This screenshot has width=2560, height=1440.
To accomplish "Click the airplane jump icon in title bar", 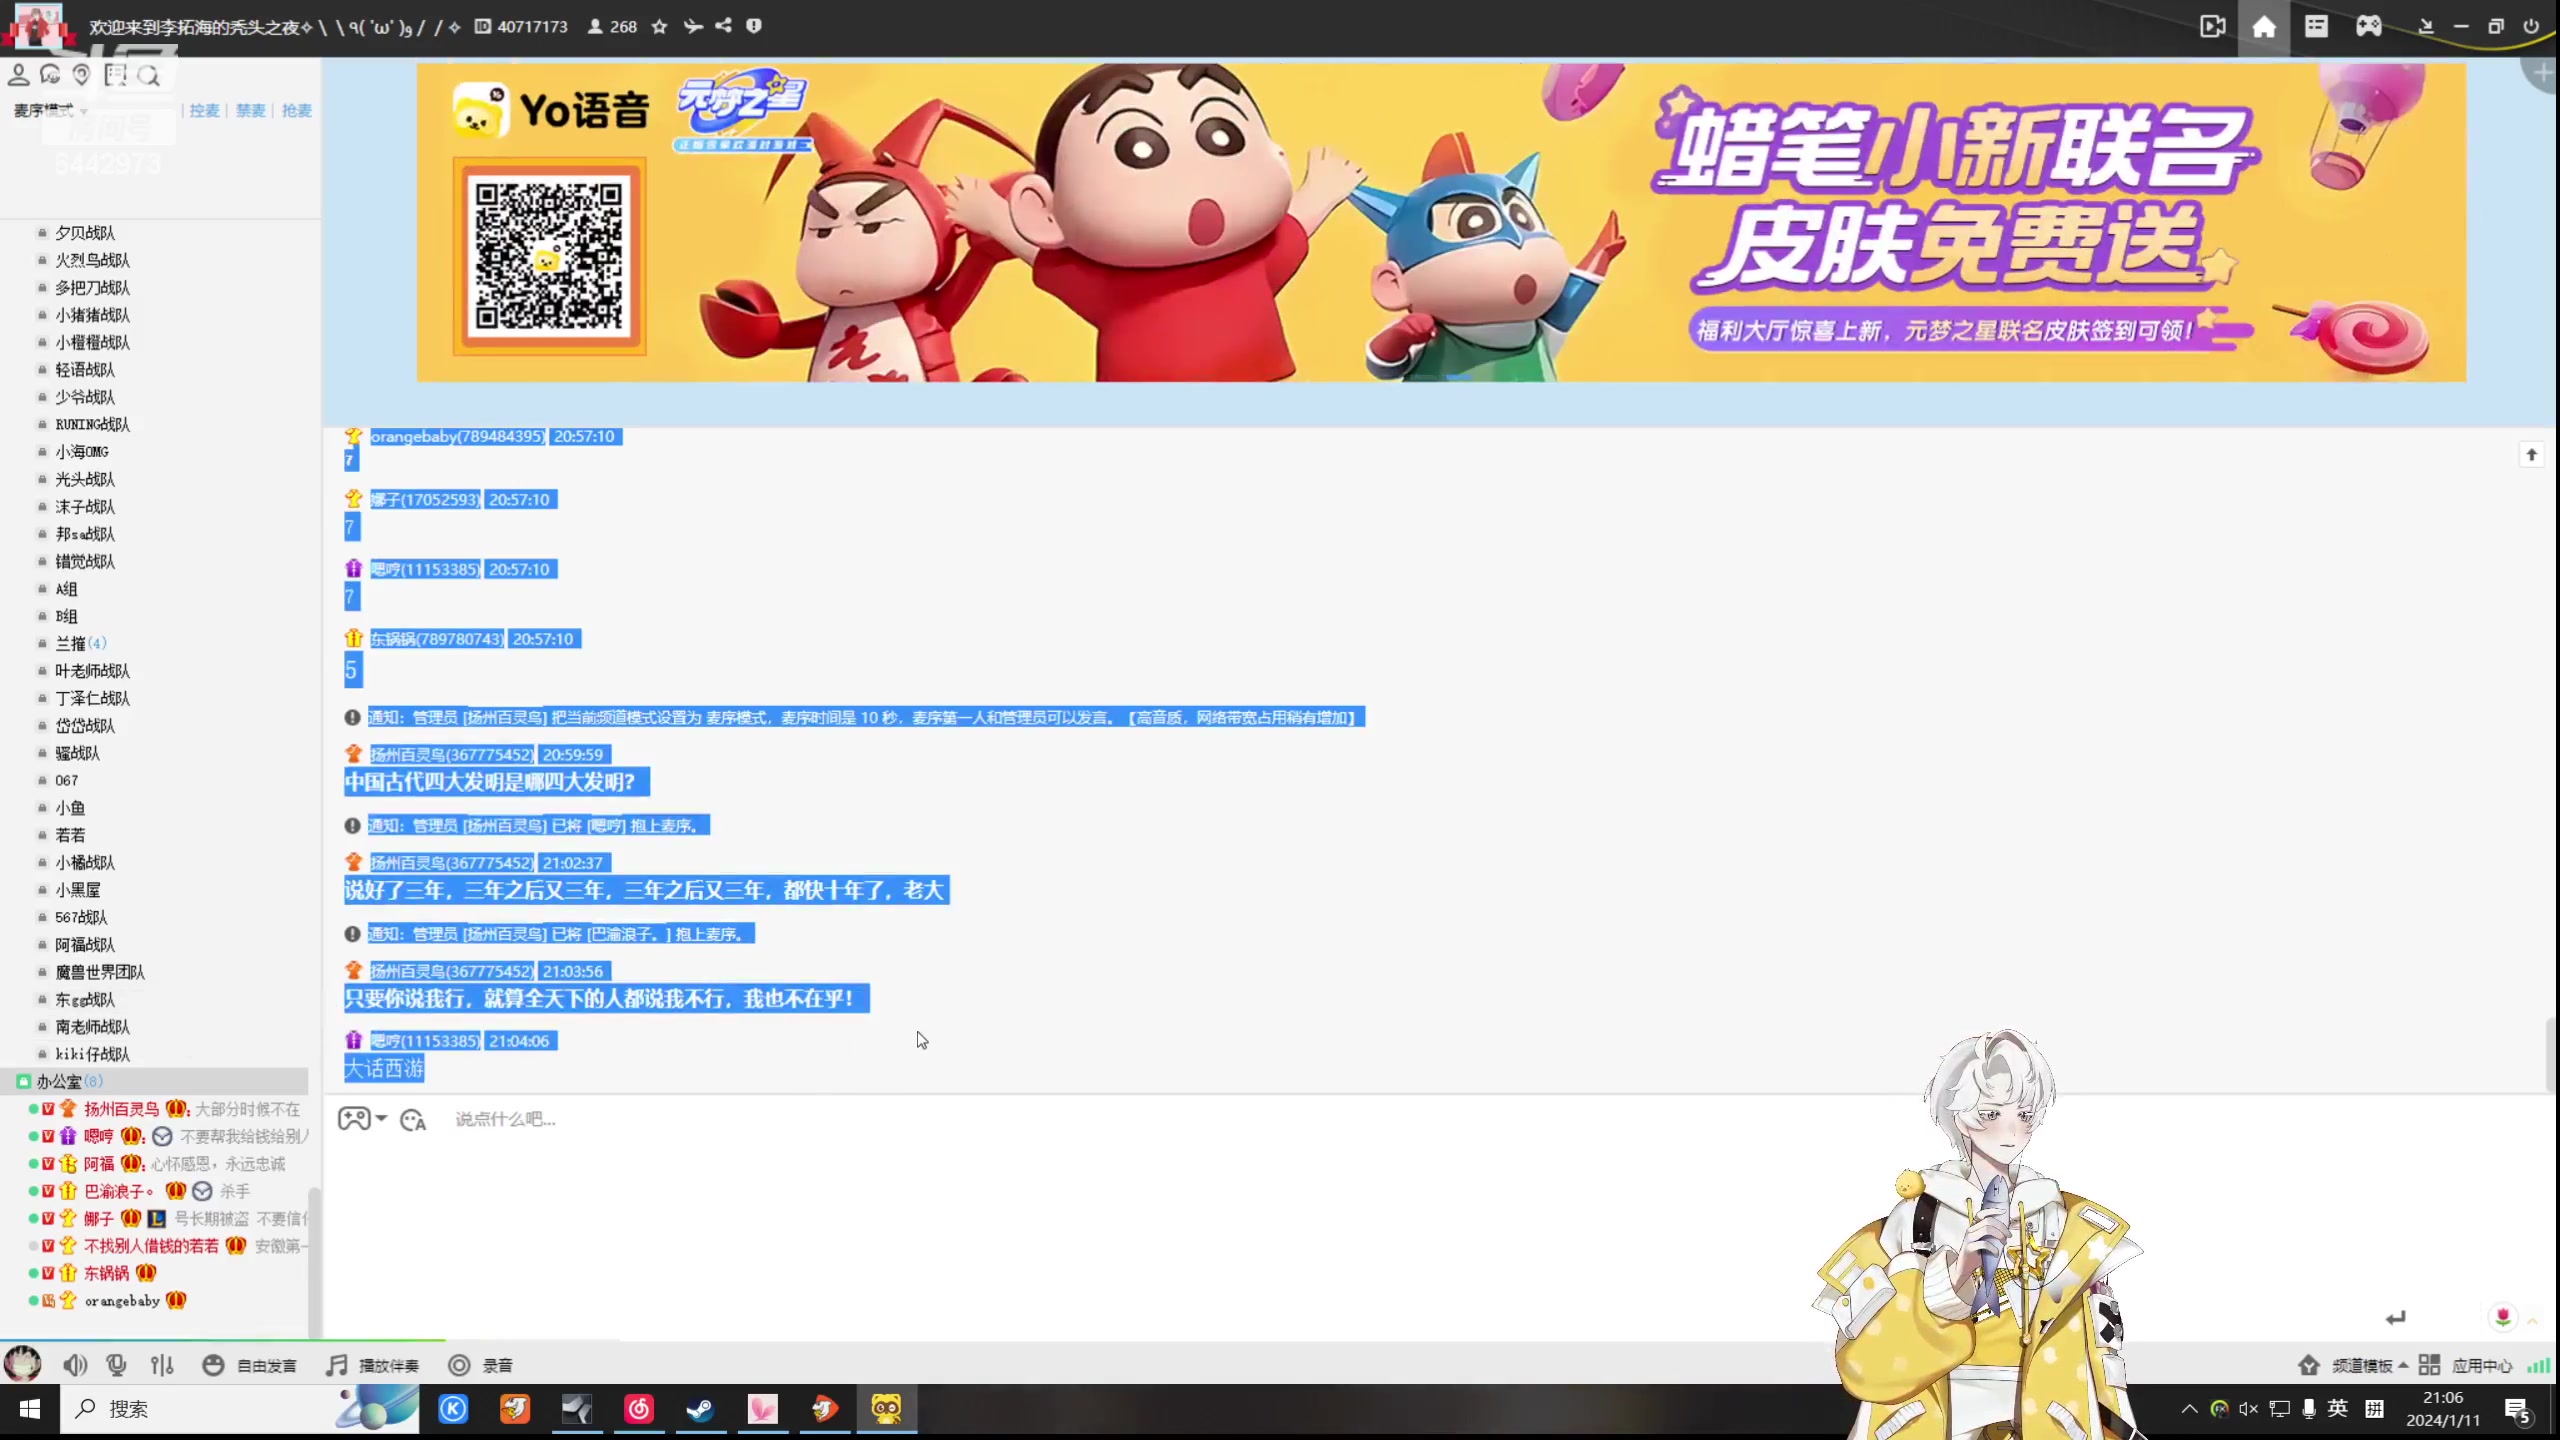I will click(692, 27).
